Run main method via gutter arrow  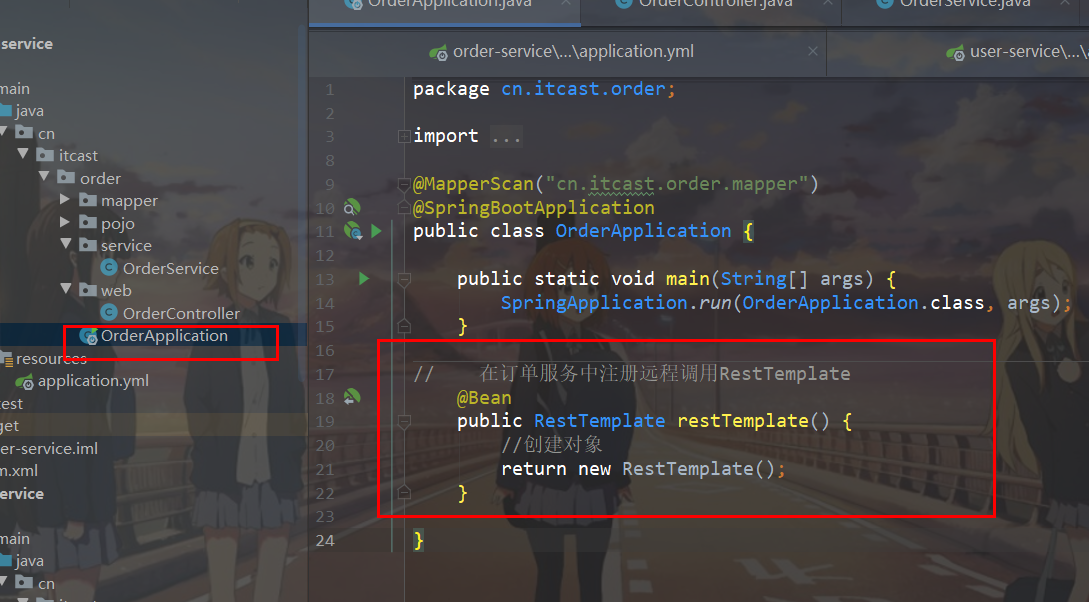click(364, 278)
